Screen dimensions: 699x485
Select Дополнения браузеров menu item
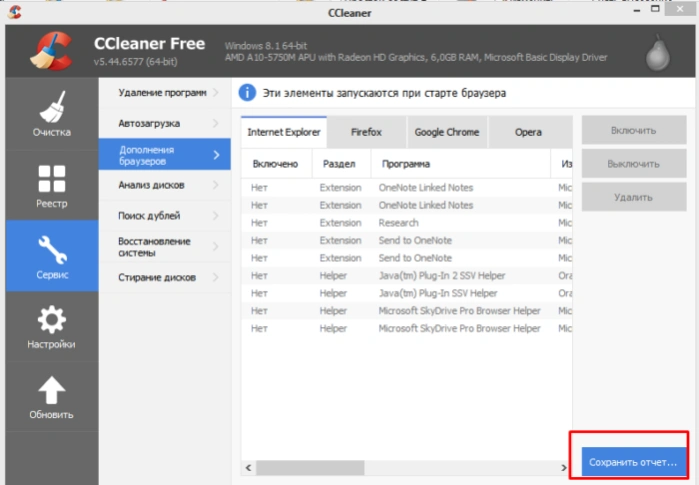coord(164,154)
